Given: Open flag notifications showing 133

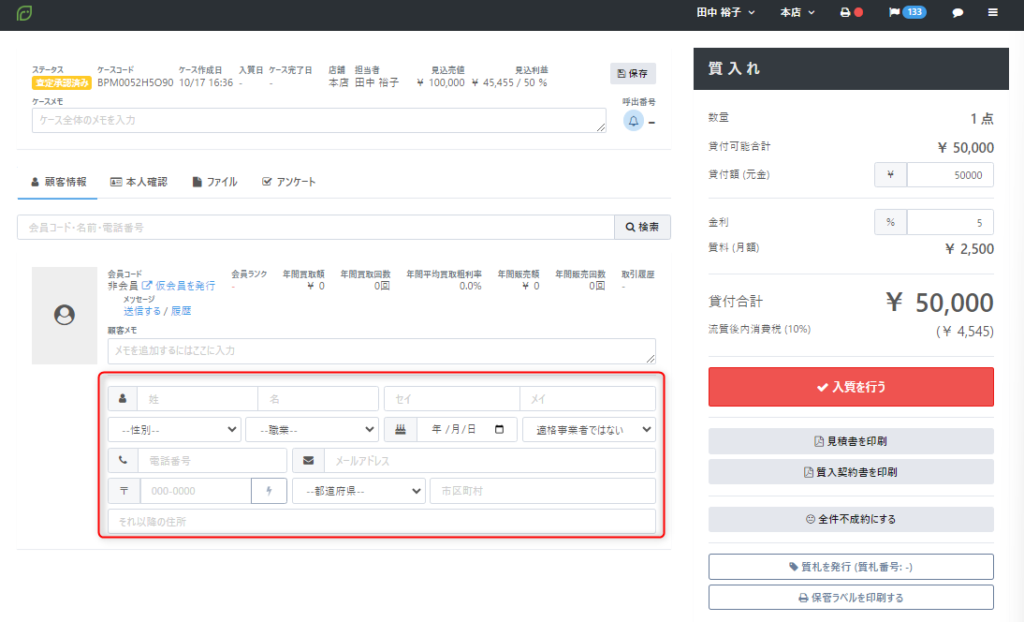Looking at the screenshot, I should (907, 12).
